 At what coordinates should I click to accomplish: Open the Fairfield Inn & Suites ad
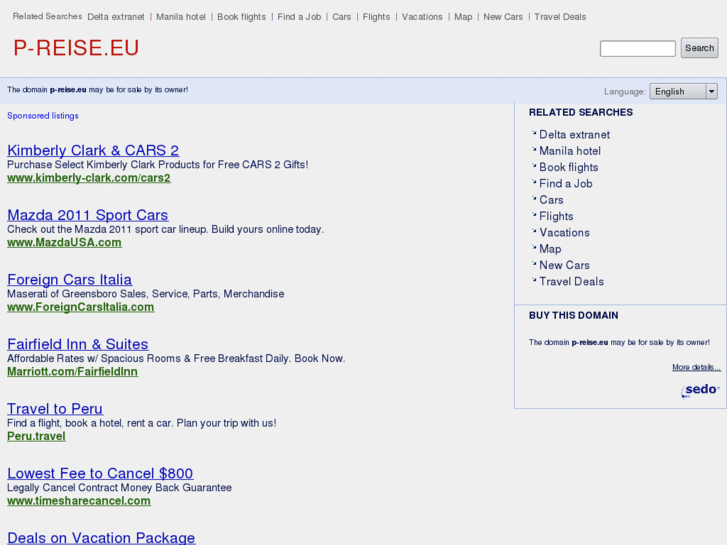78,344
